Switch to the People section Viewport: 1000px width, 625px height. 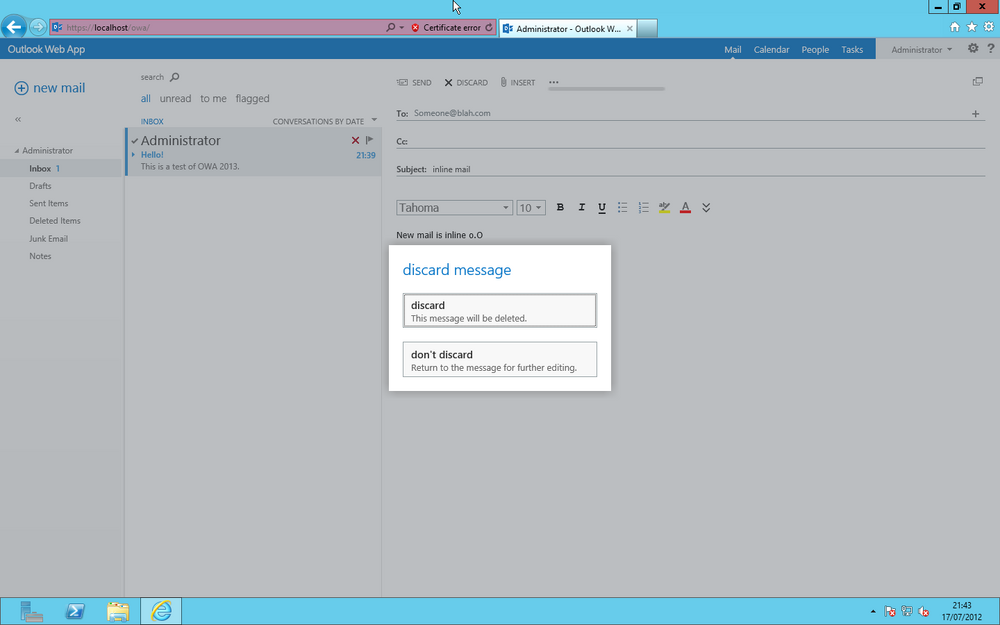(x=815, y=49)
